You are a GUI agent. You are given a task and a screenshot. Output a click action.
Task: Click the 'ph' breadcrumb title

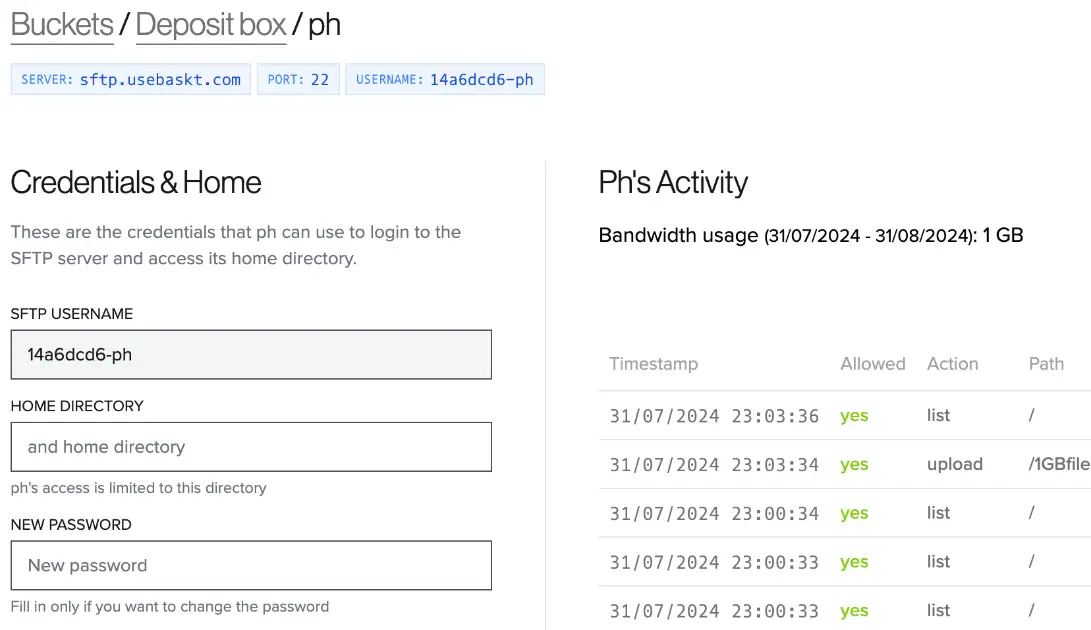pos(324,25)
